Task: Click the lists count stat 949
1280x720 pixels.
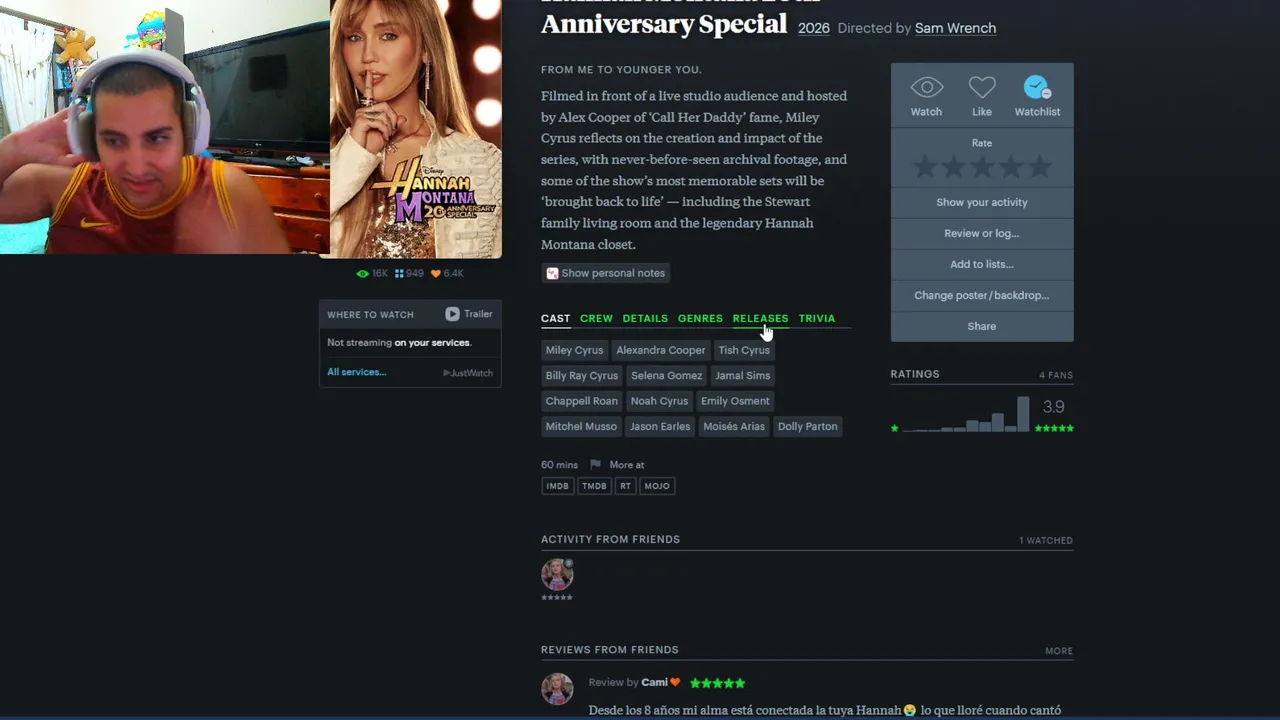Action: (409, 273)
